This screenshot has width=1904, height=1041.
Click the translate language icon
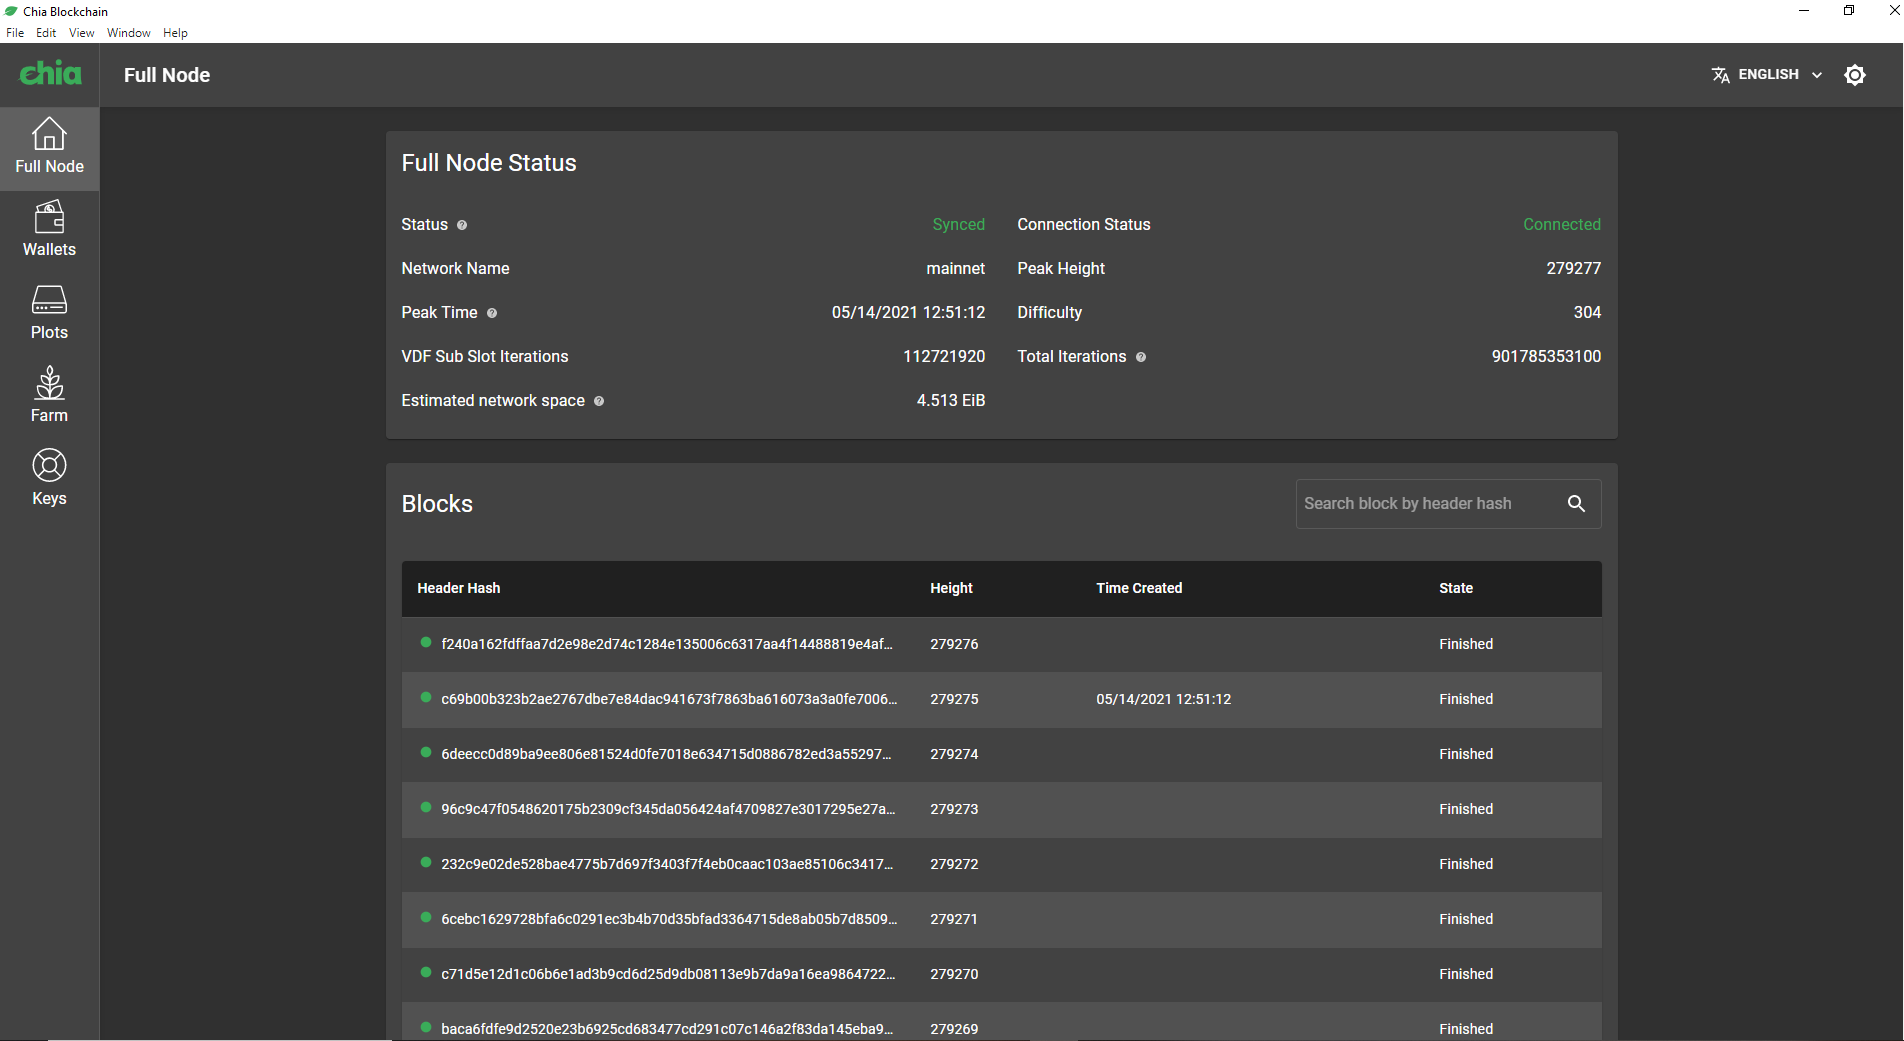pyautogui.click(x=1720, y=75)
